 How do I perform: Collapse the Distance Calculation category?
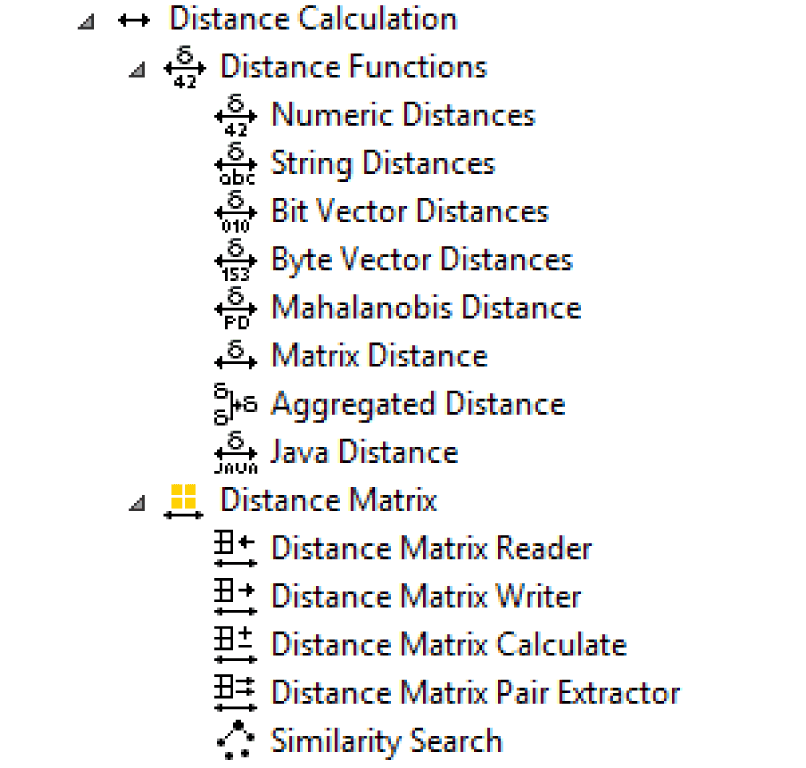coord(87,21)
